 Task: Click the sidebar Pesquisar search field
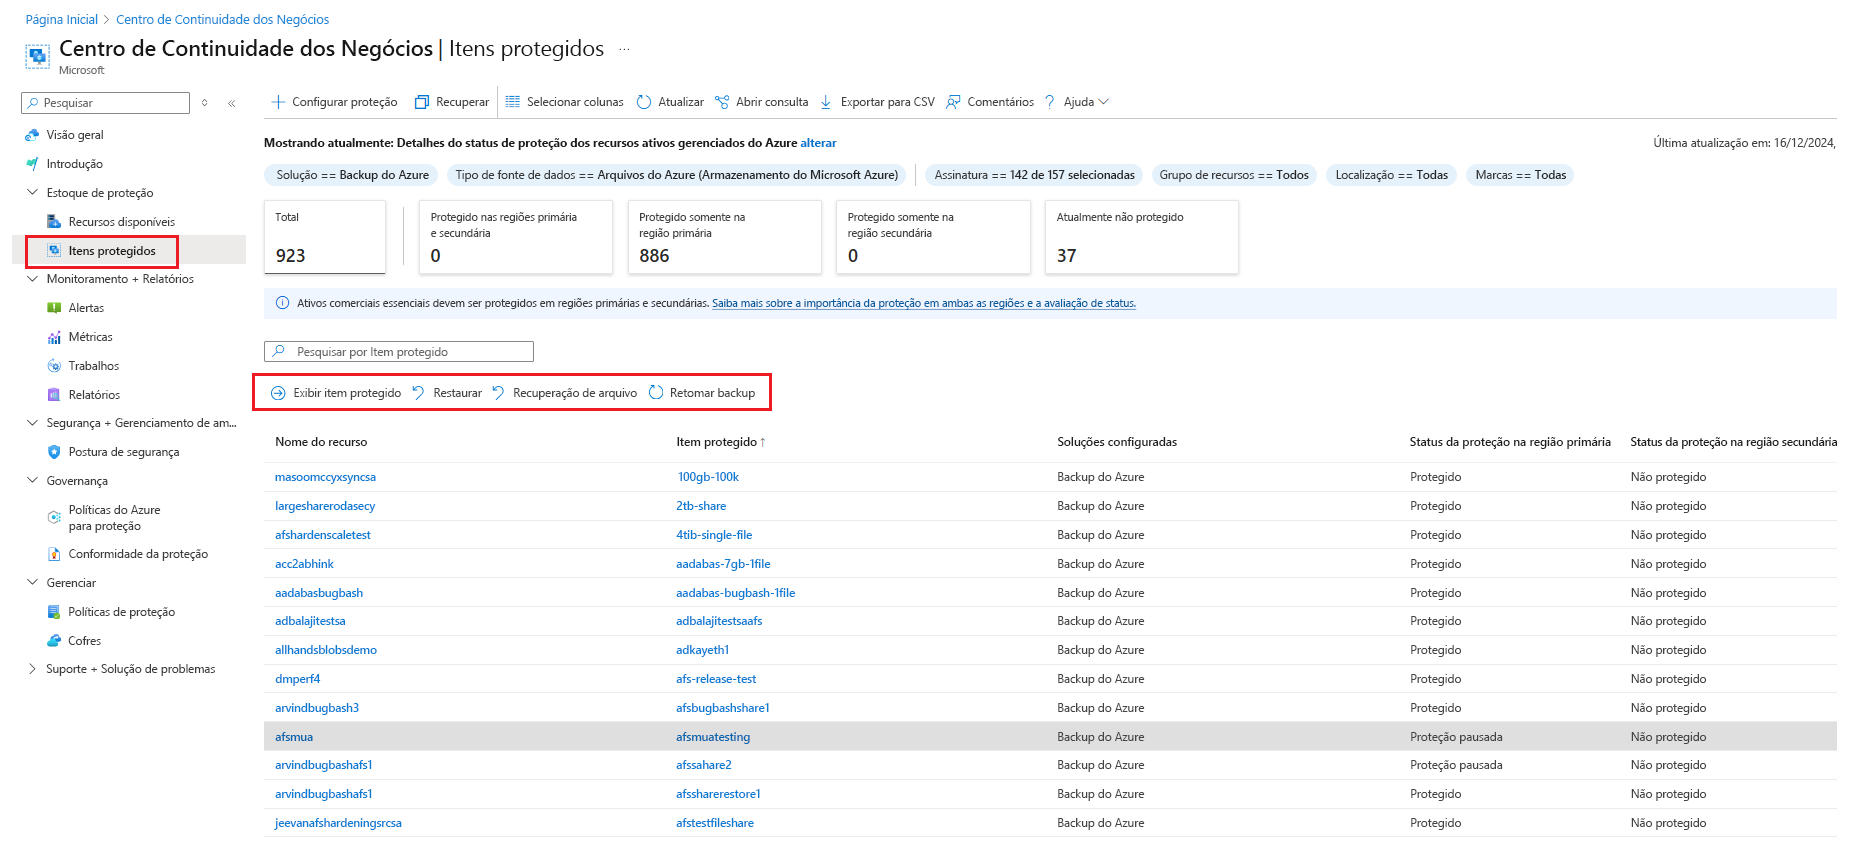click(x=106, y=103)
